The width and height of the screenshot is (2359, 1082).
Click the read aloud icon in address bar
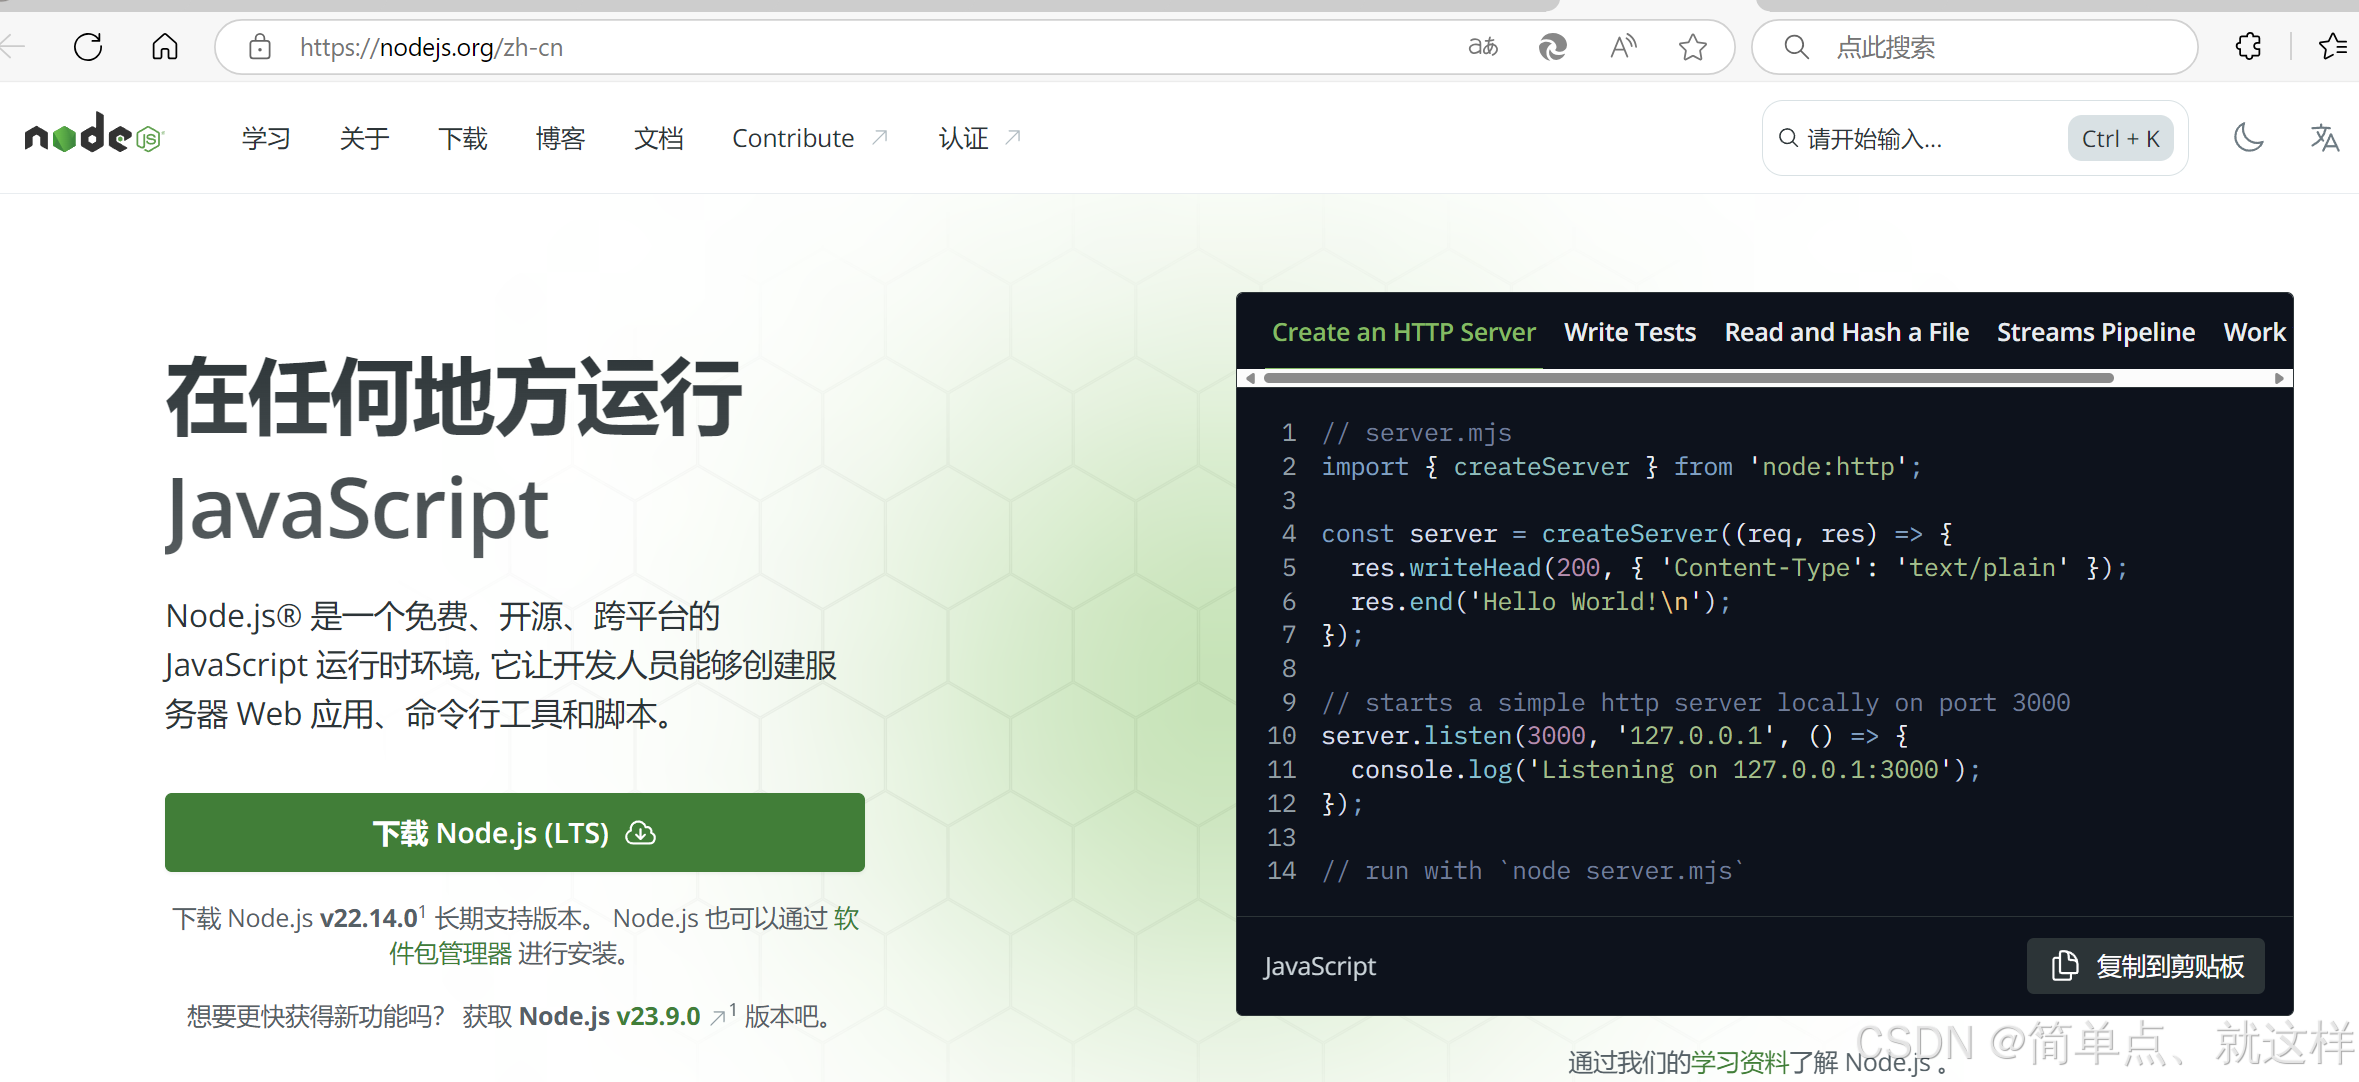pos(1623,47)
